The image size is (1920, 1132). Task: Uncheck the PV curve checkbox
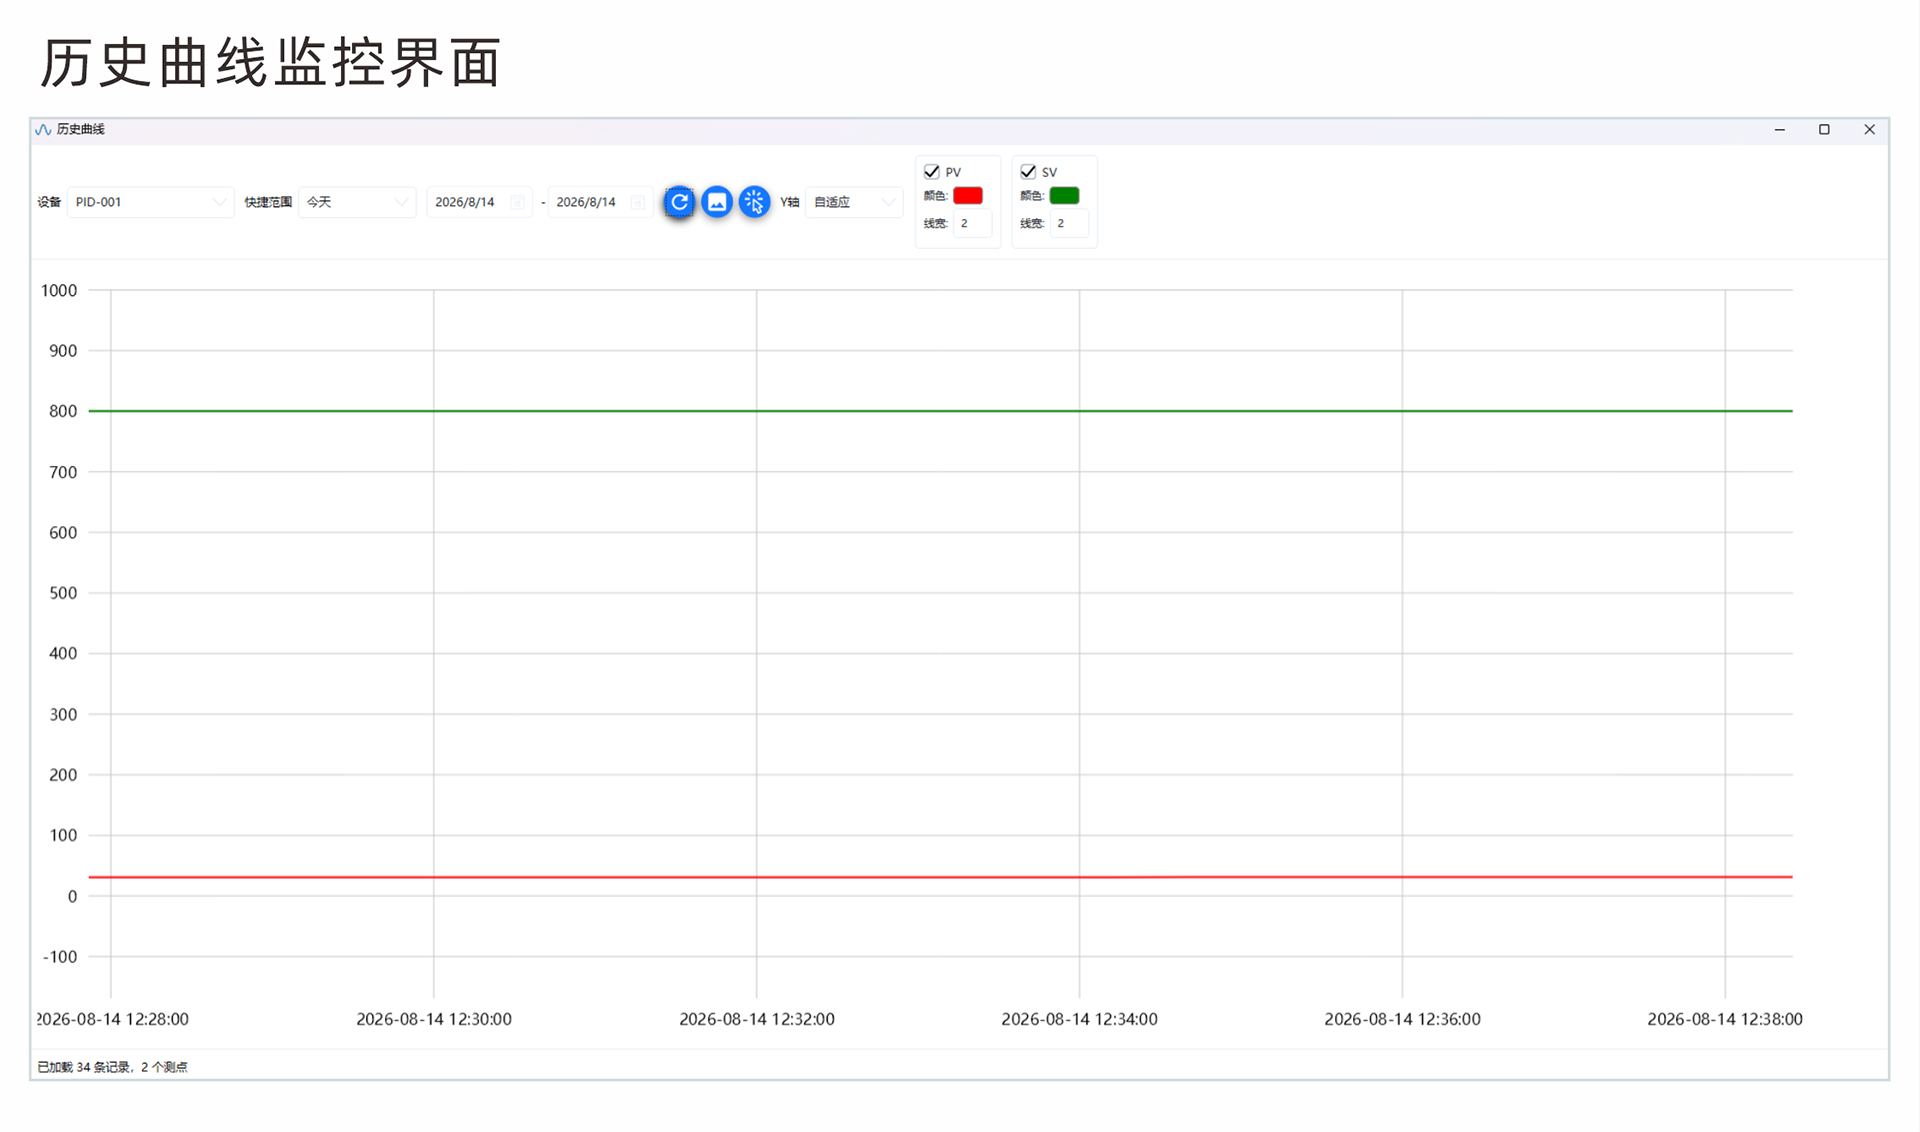931,172
